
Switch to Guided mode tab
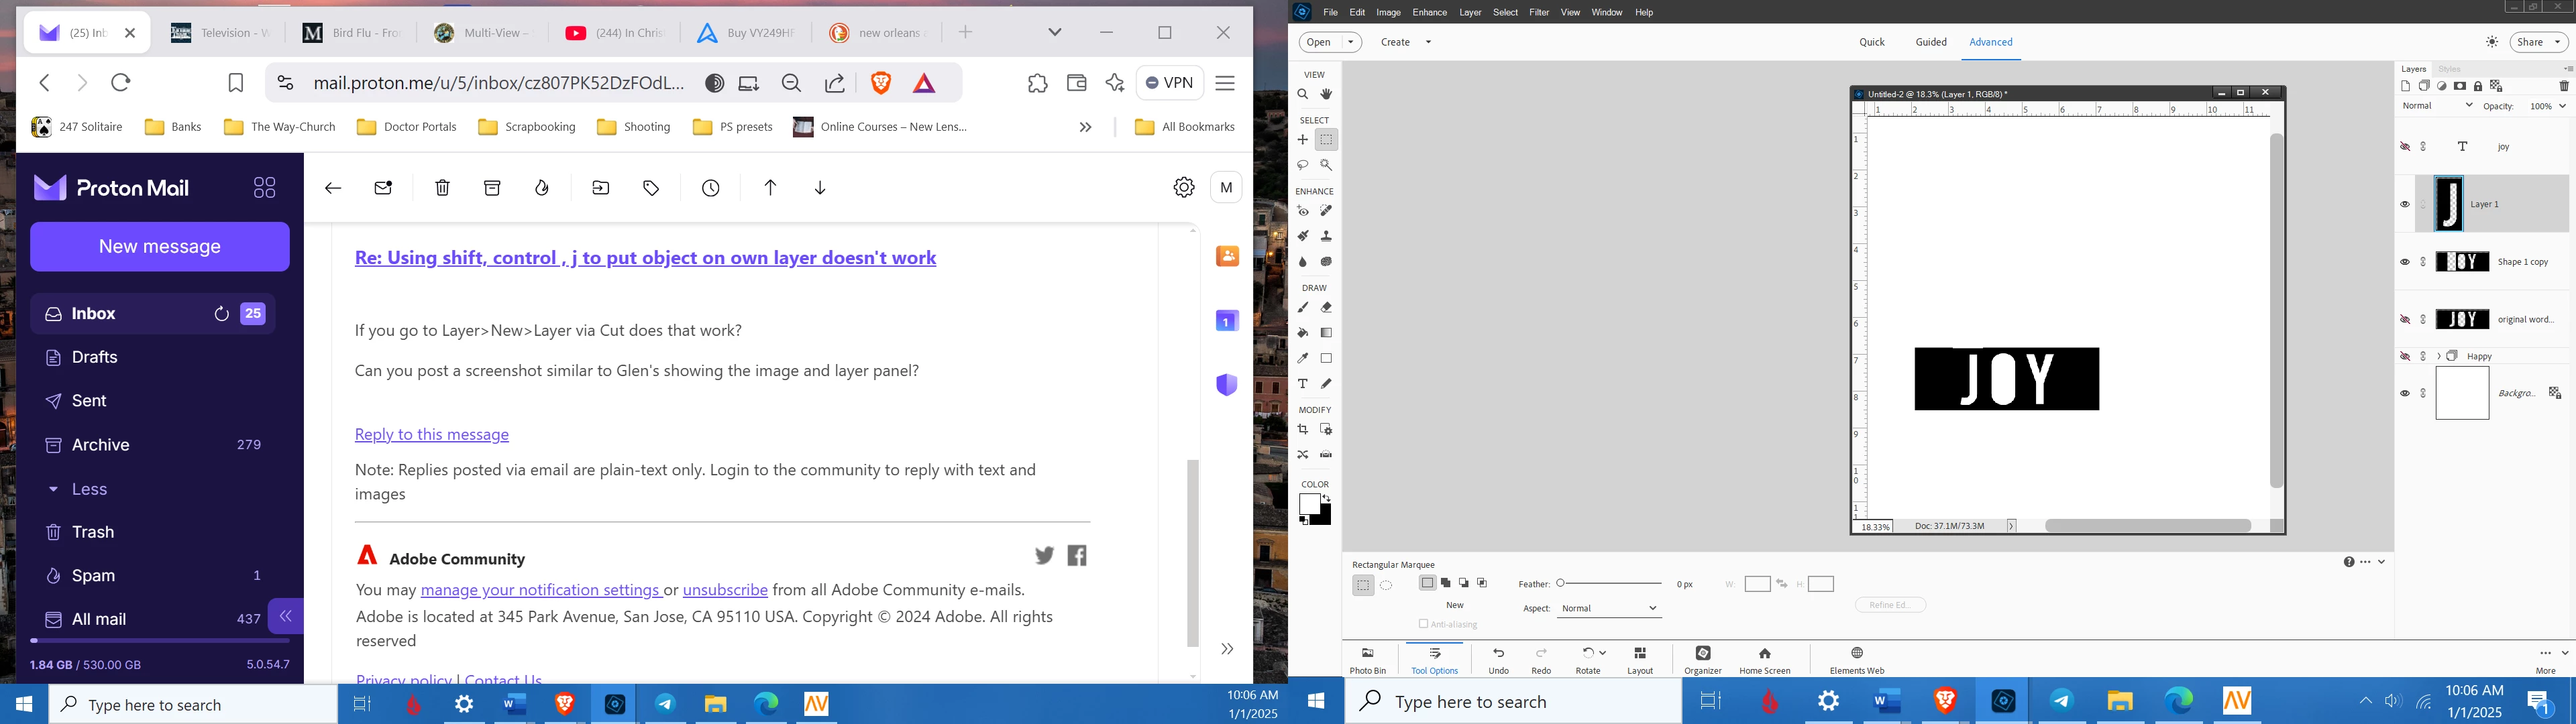[x=1930, y=42]
